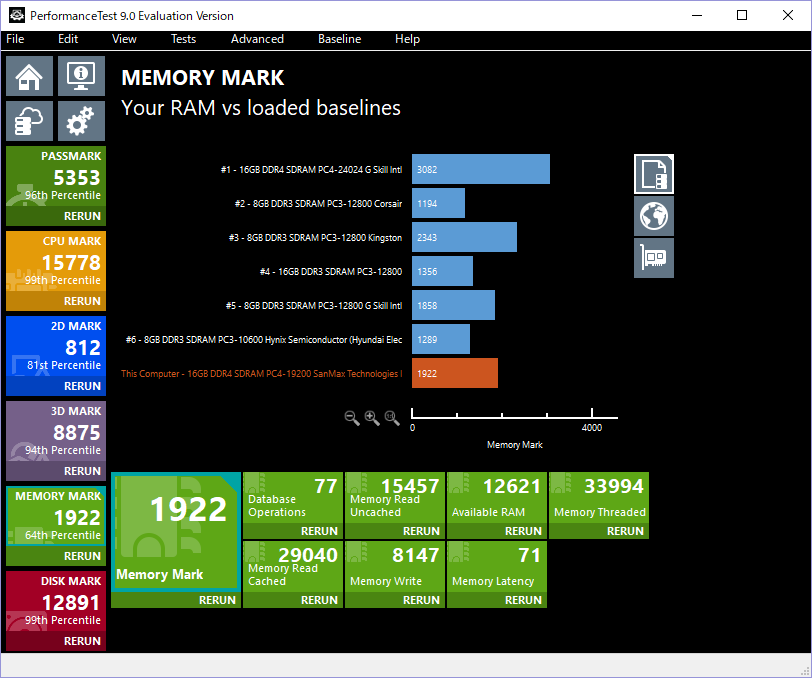Screen dimensions: 812x678
Task: Select the loaded baselines chart view icon
Action: [x=654, y=174]
